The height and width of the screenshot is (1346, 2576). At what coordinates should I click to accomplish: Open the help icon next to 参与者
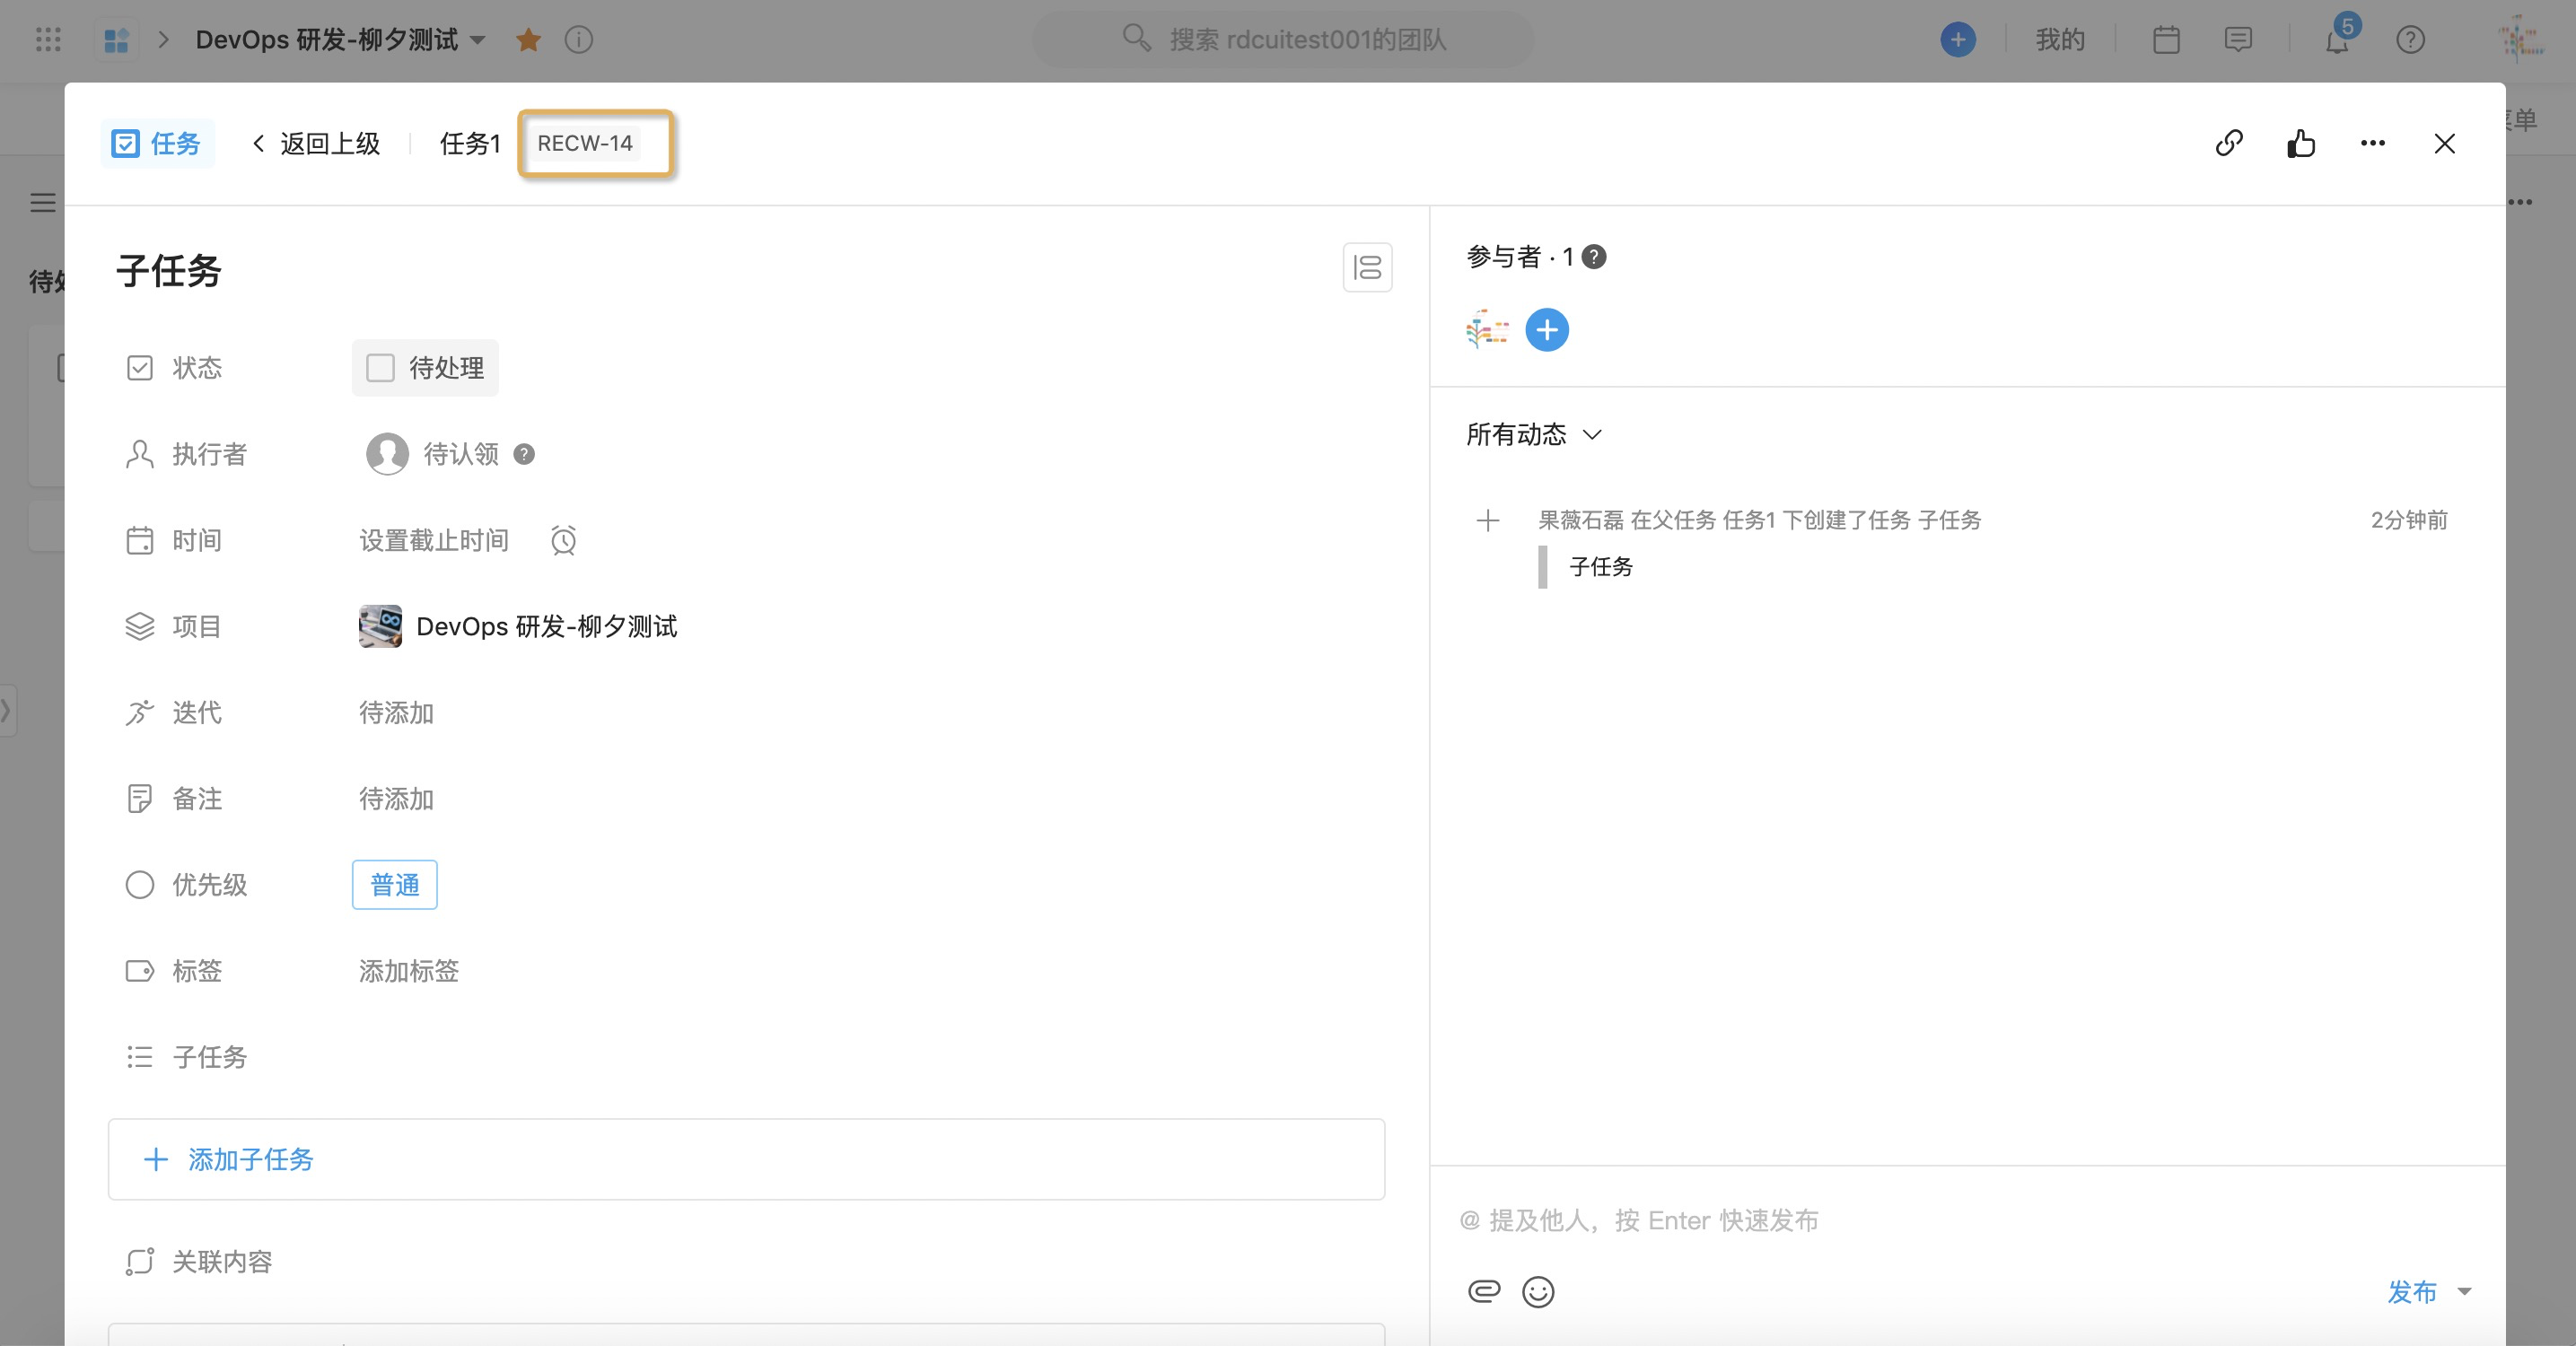coord(1594,257)
